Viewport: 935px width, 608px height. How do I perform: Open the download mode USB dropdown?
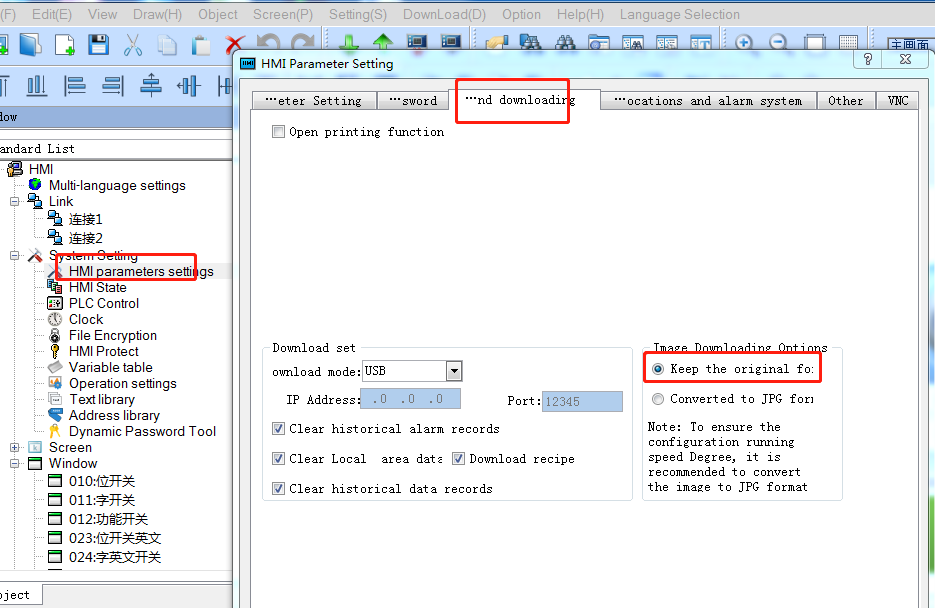click(x=454, y=371)
